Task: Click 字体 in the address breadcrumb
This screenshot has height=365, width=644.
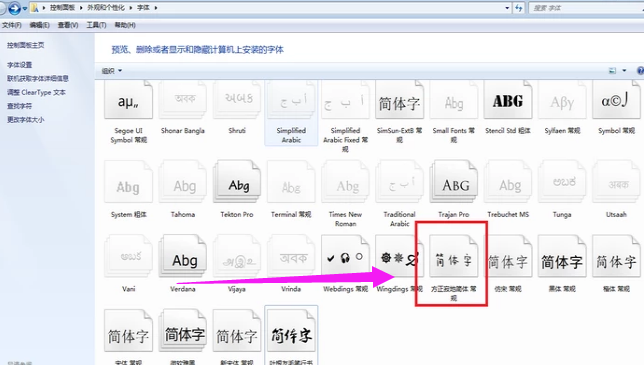Action: (x=143, y=8)
